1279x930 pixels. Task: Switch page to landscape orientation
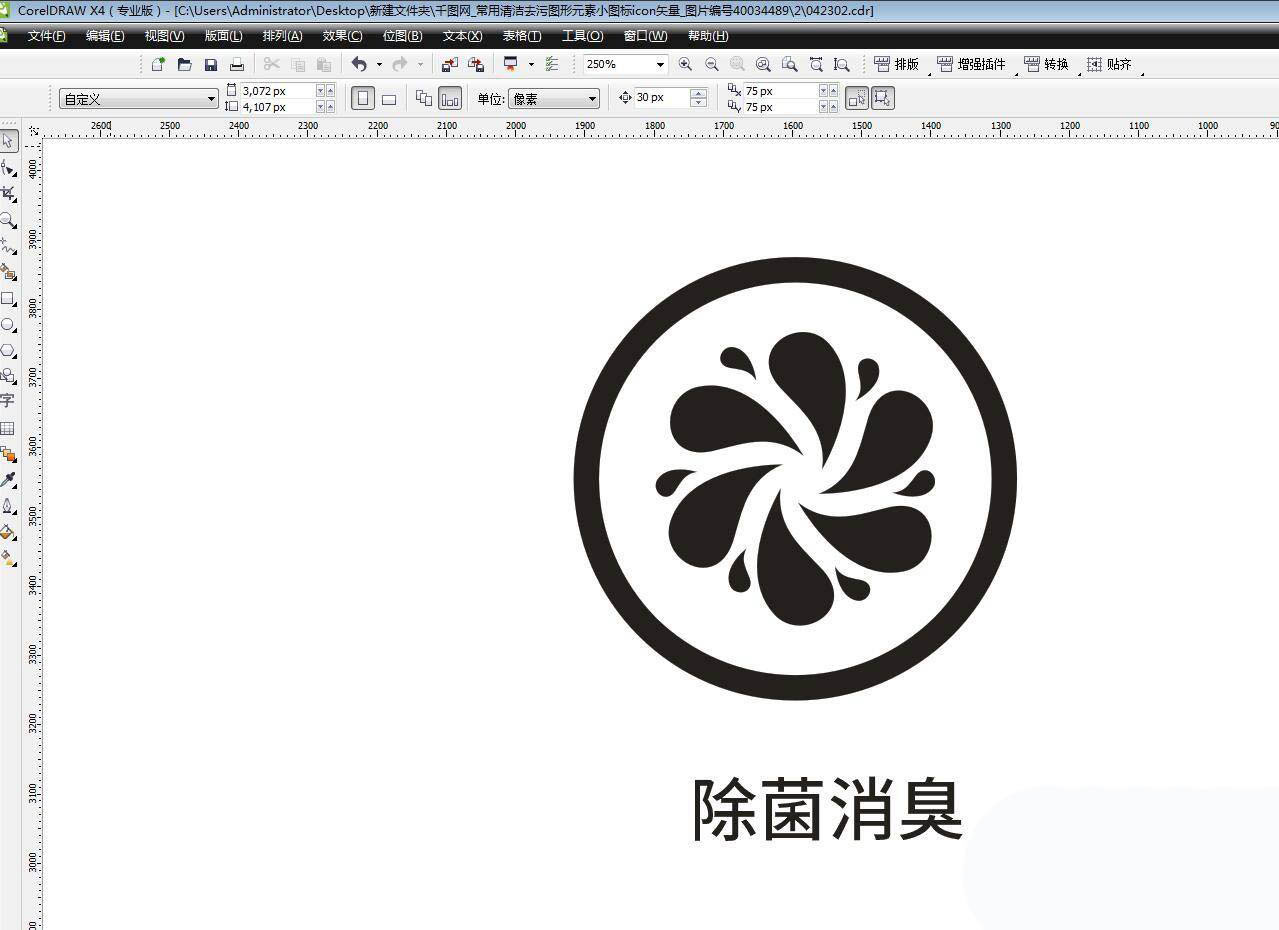click(389, 98)
